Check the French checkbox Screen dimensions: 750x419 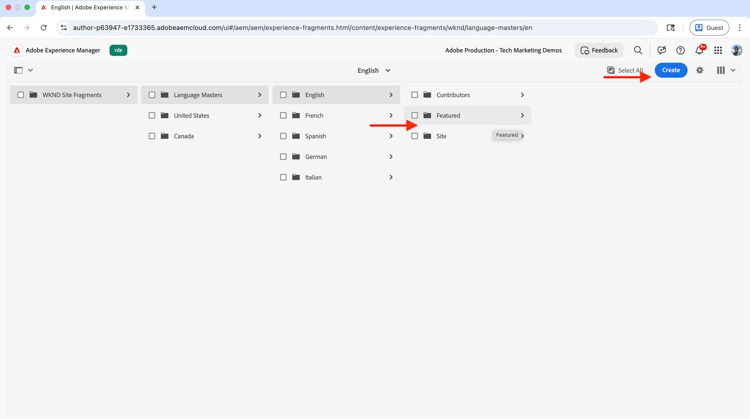tap(283, 115)
